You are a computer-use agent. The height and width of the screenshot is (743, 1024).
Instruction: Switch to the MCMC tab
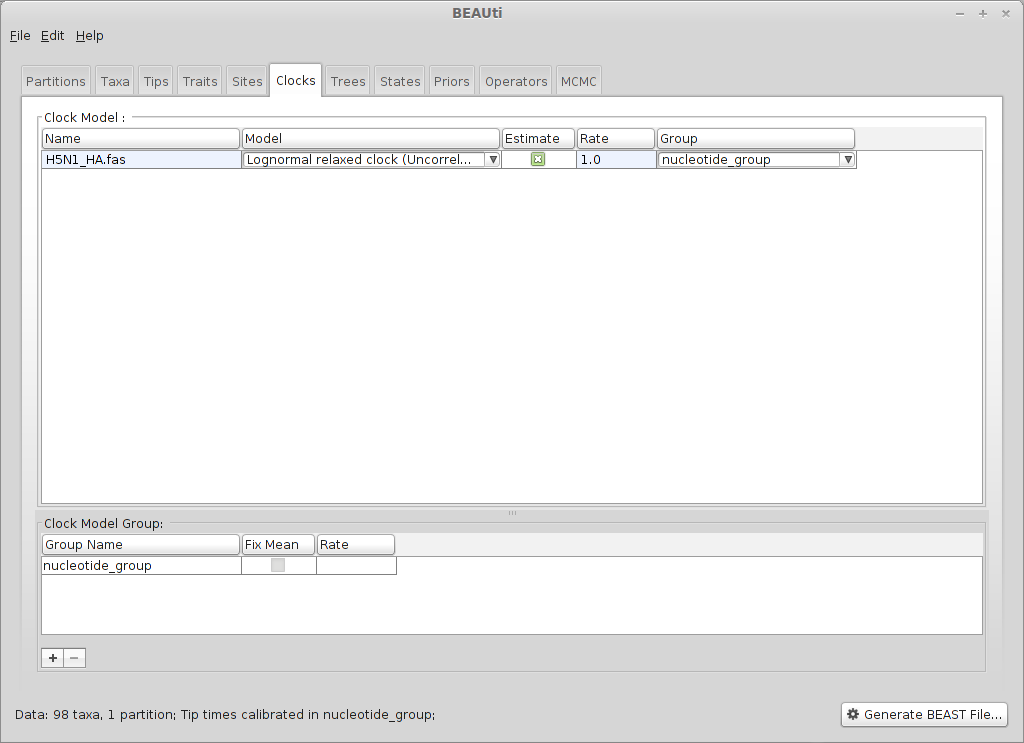[579, 81]
